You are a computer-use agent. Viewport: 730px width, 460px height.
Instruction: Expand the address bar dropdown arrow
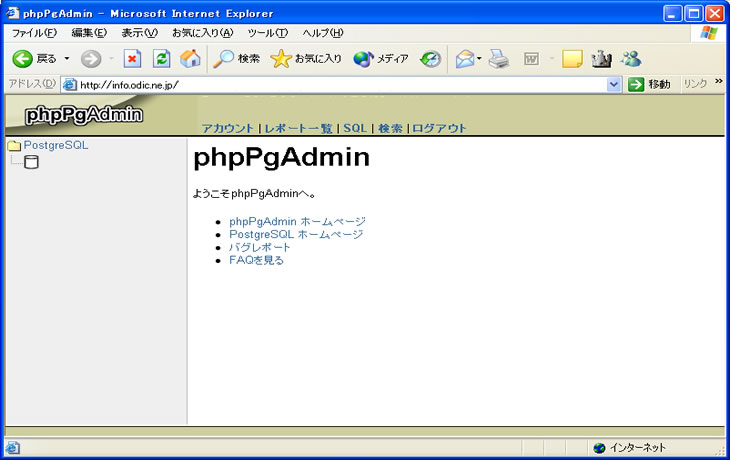[614, 85]
